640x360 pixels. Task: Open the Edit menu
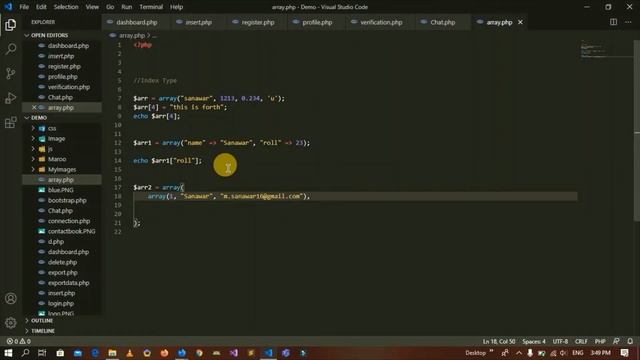[41, 7]
